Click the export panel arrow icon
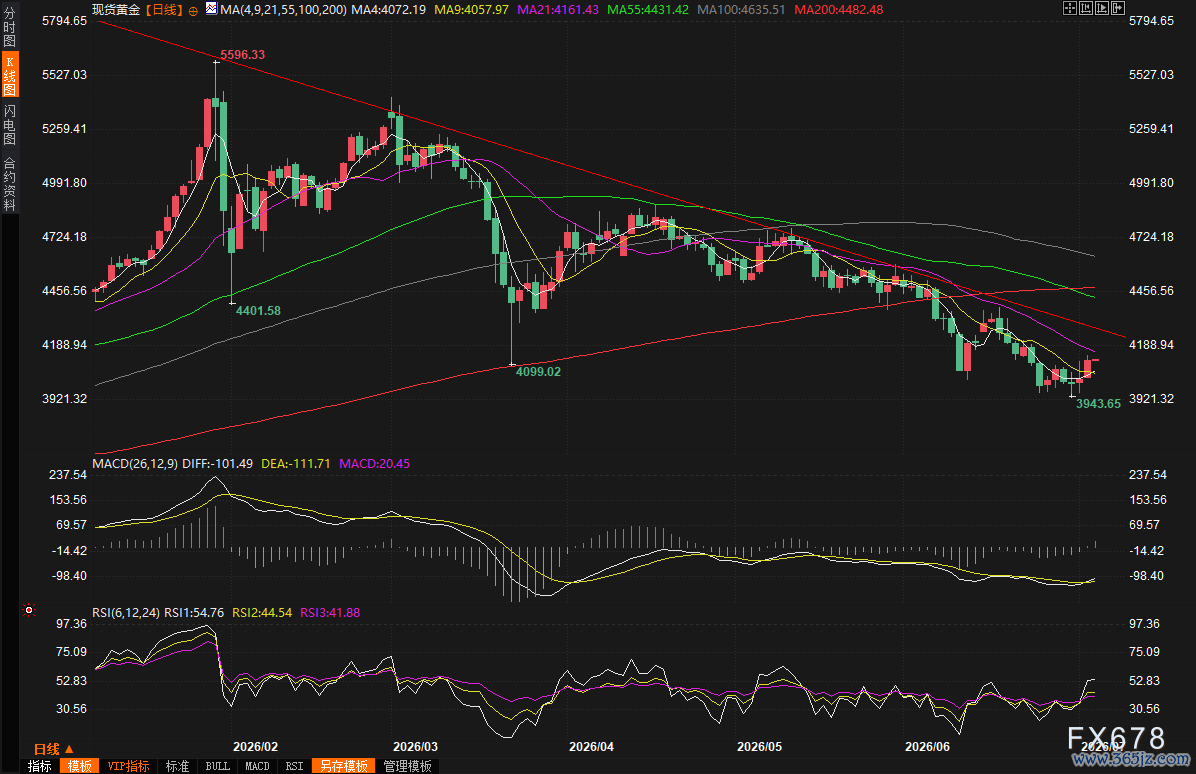The image size is (1196, 774). pos(1118,8)
